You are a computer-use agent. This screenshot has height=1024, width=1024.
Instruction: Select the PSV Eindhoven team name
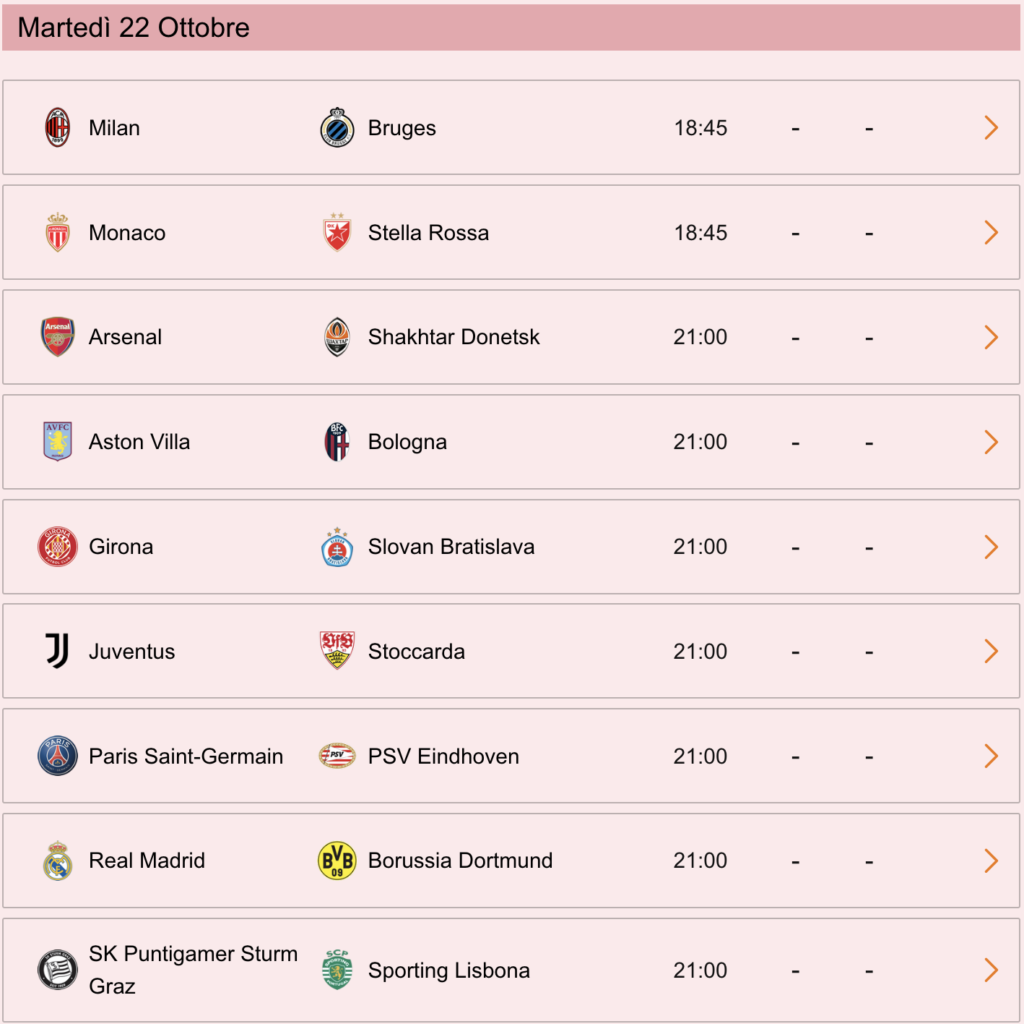(443, 756)
